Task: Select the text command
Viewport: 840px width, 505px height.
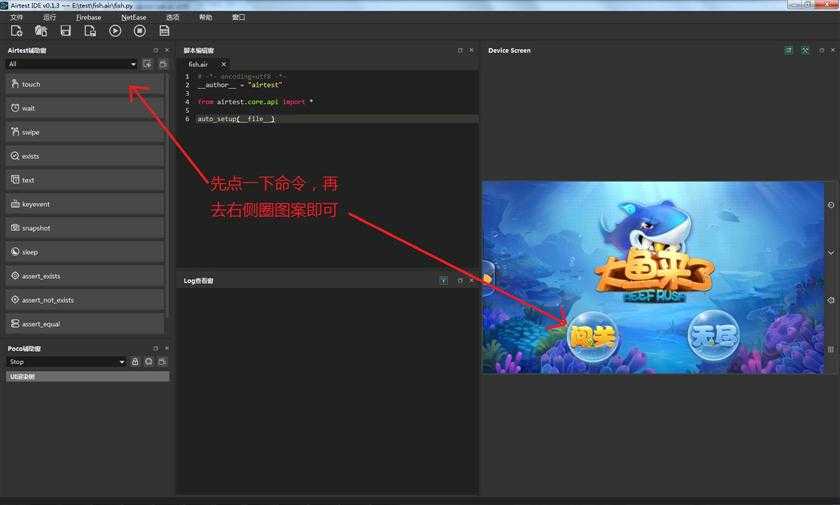Action: (85, 180)
